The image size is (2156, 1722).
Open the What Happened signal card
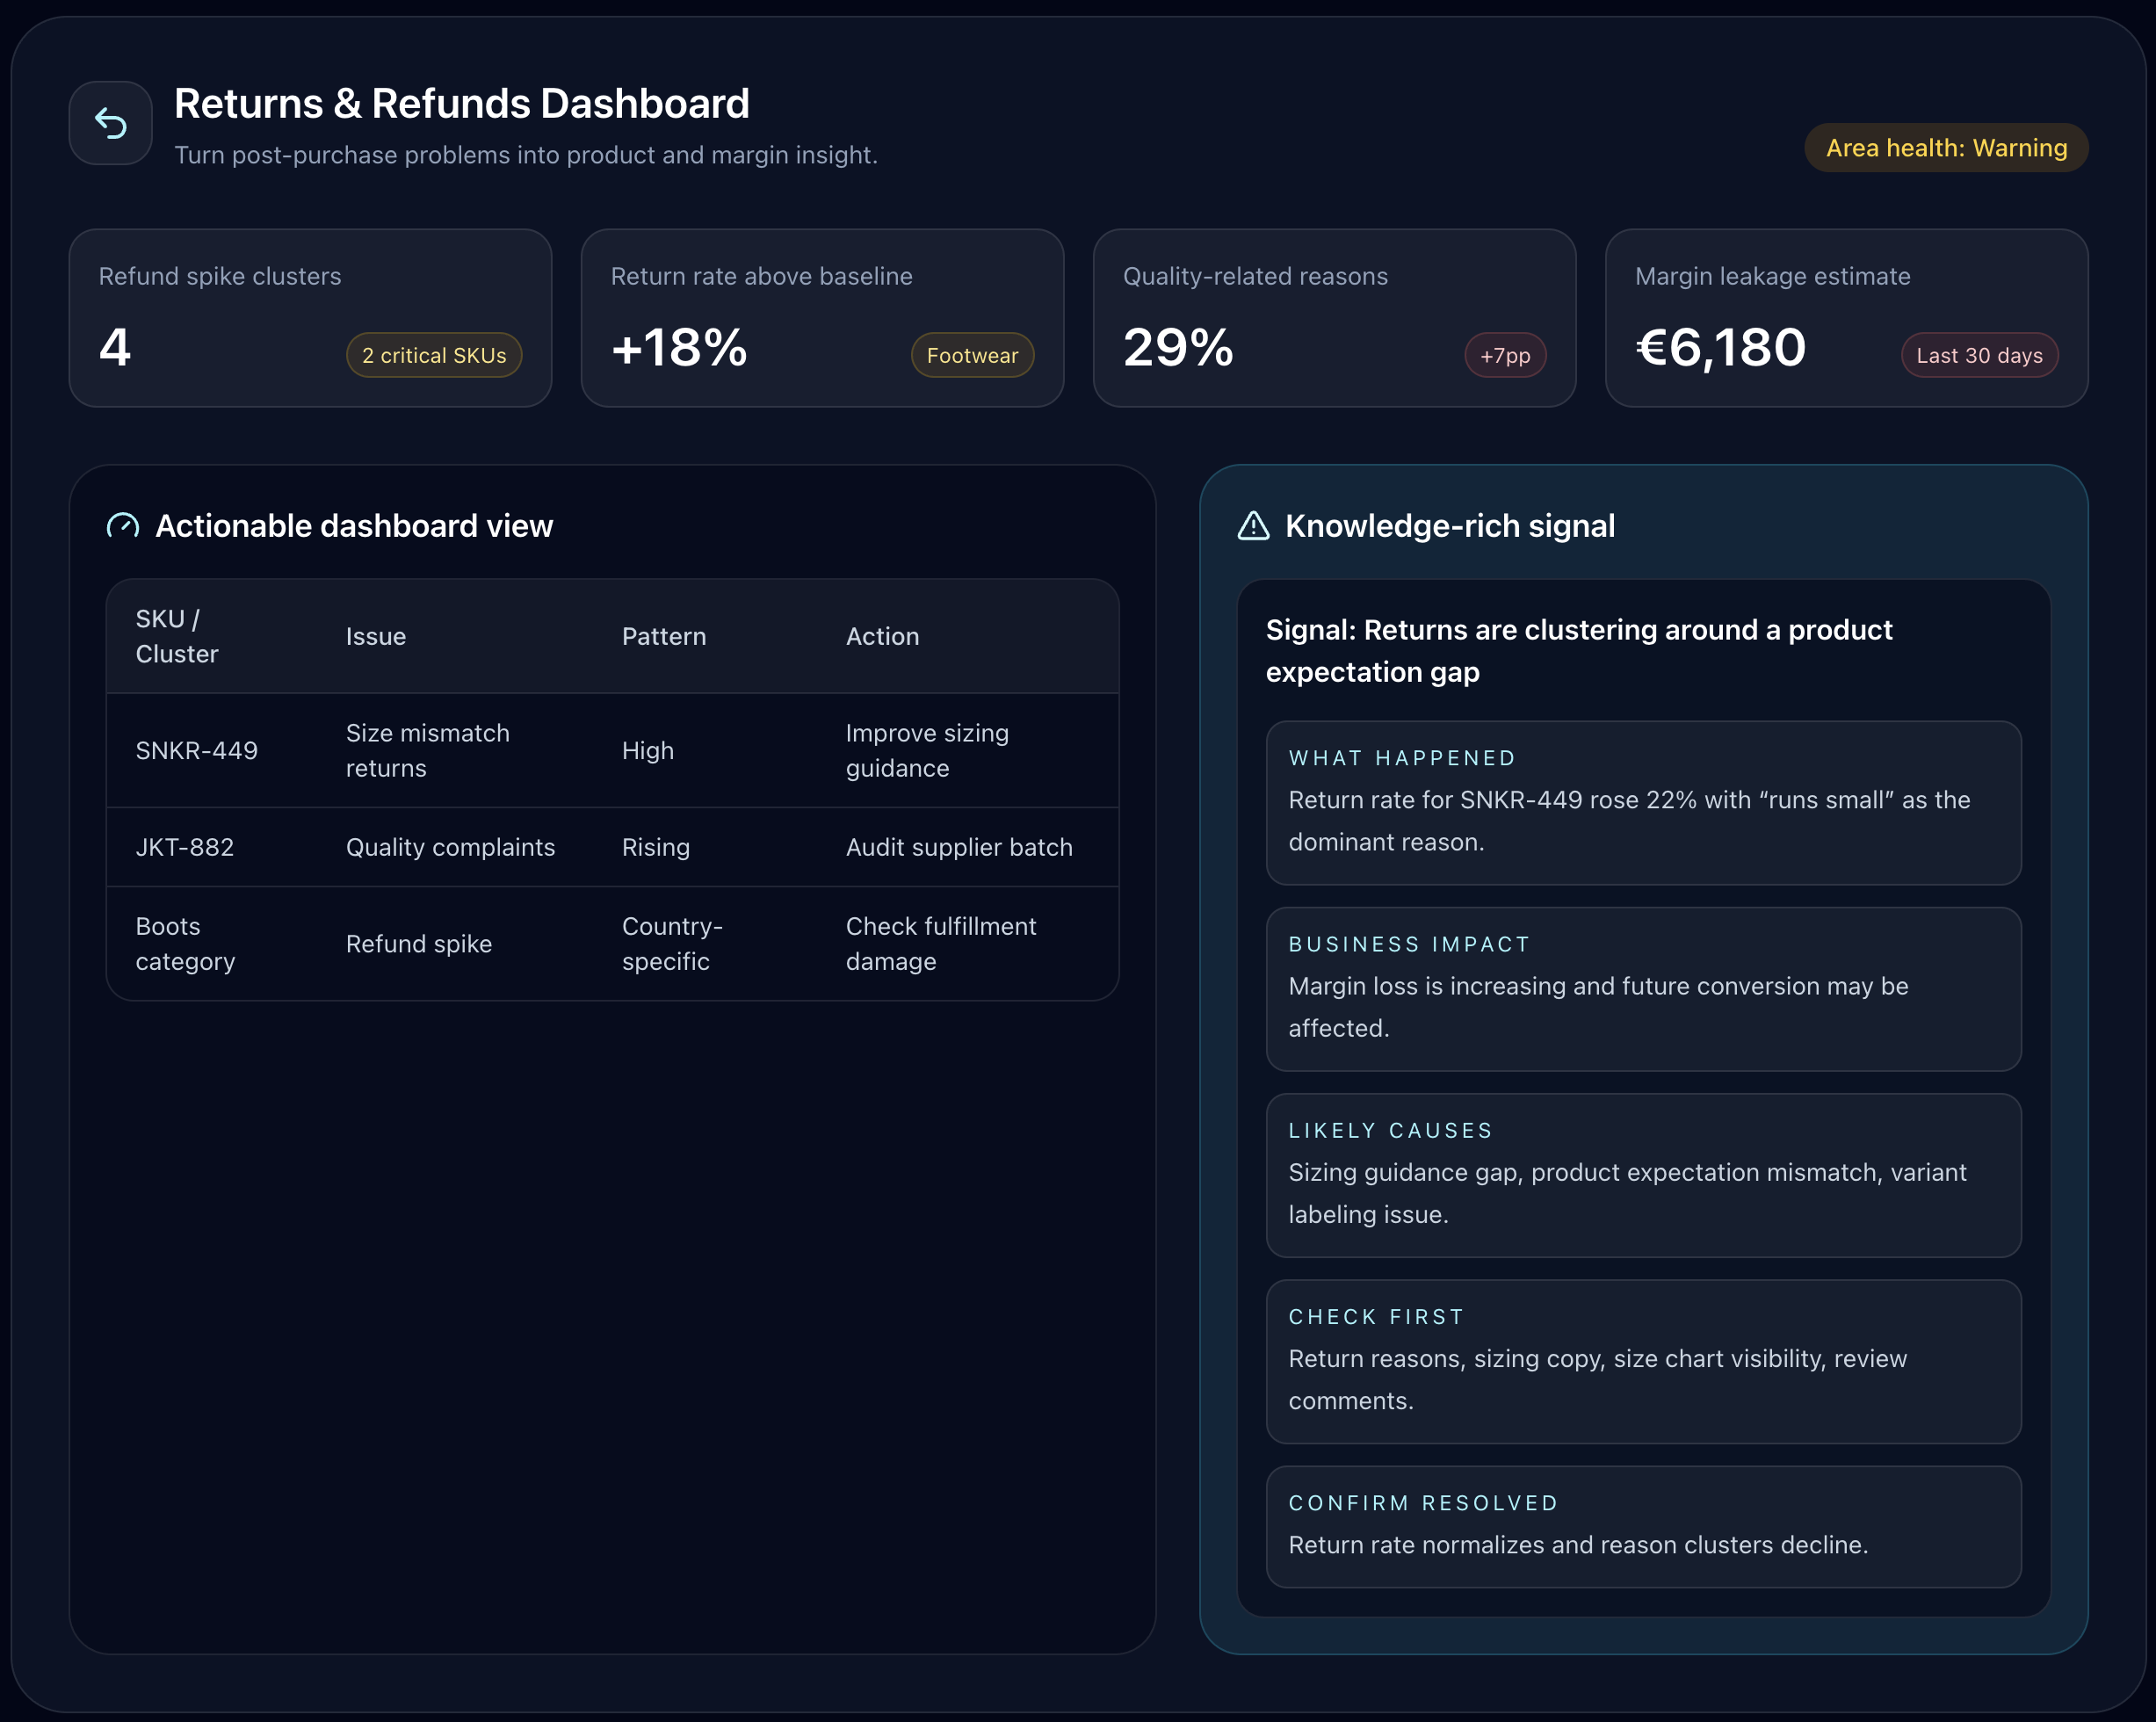tap(1643, 802)
